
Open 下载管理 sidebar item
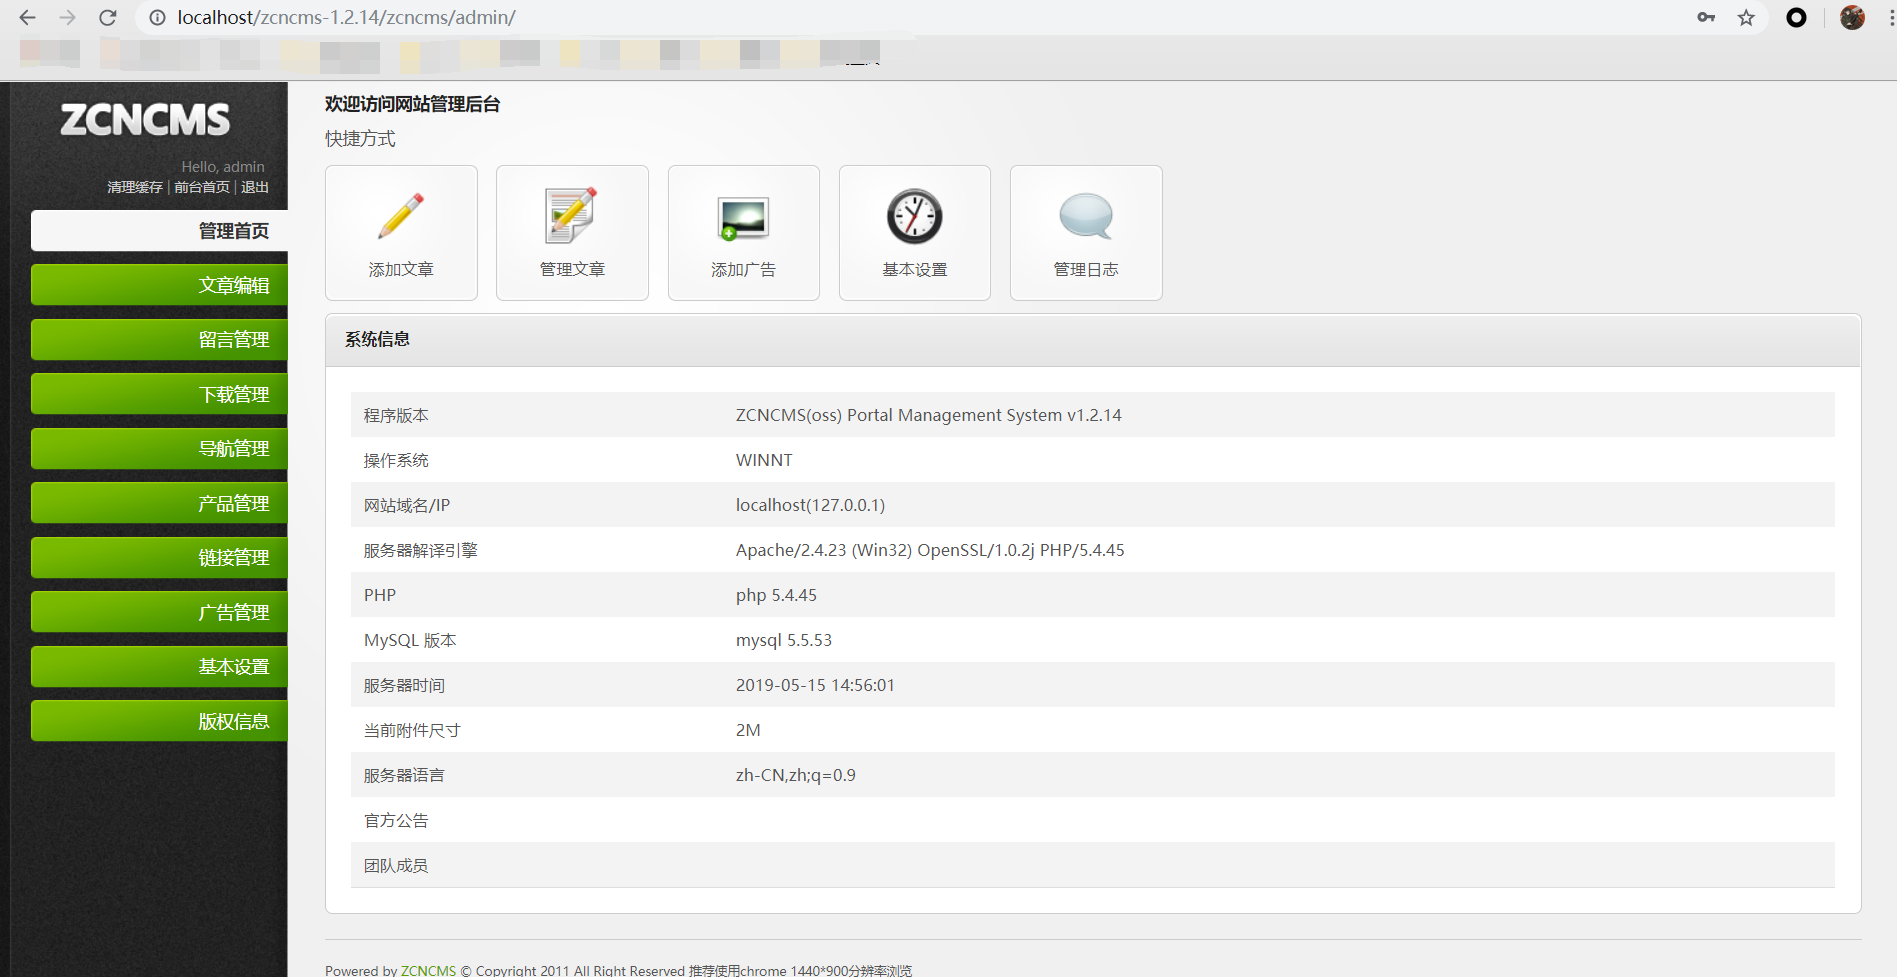coord(160,394)
